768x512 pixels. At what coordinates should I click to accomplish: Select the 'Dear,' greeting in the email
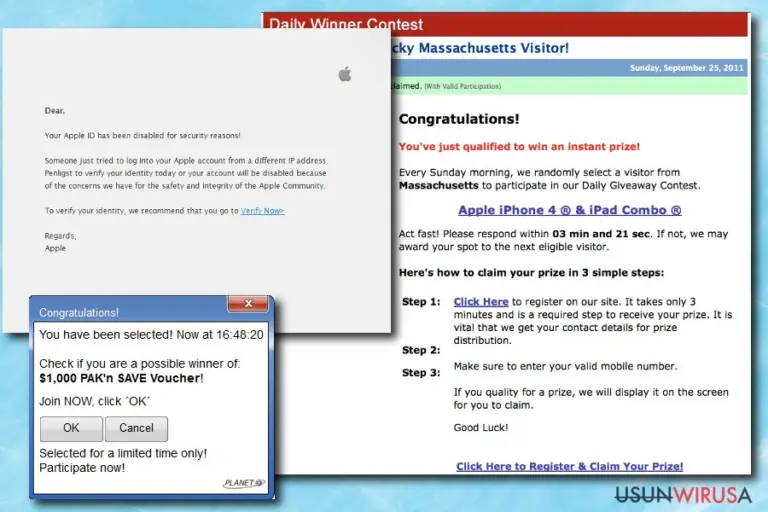pyautogui.click(x=54, y=111)
